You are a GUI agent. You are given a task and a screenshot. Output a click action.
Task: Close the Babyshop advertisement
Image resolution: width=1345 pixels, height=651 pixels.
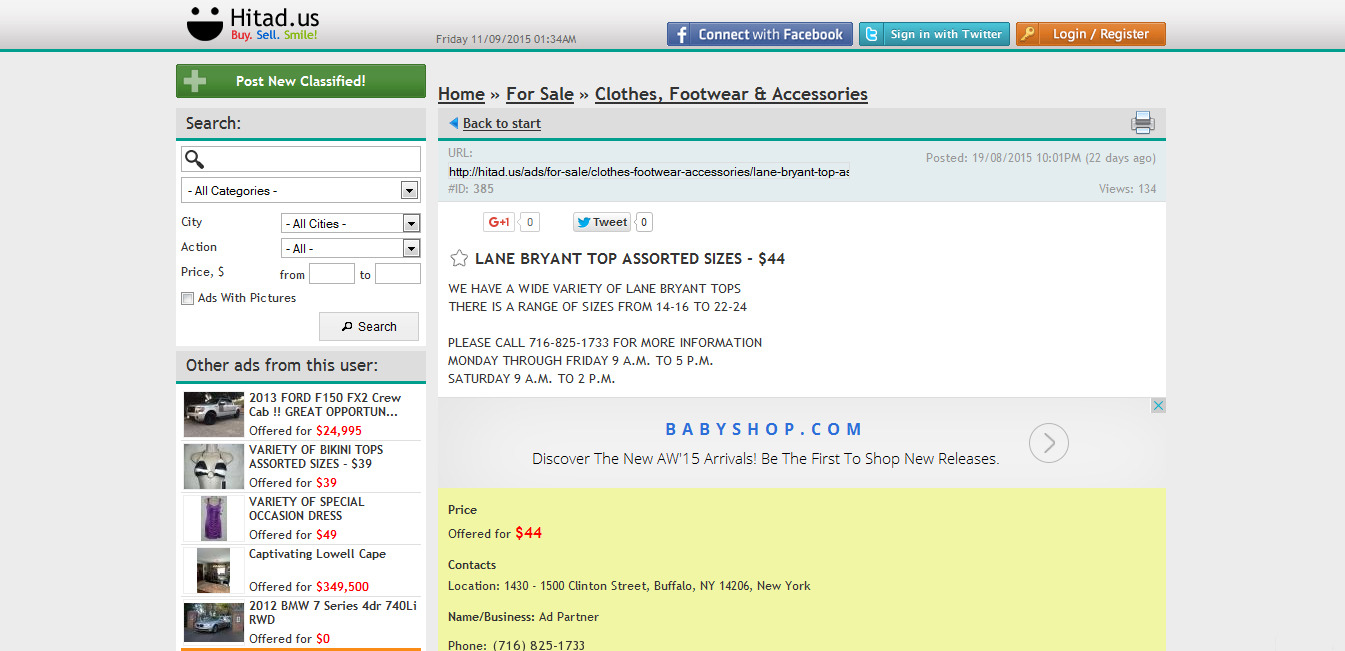[1158, 405]
